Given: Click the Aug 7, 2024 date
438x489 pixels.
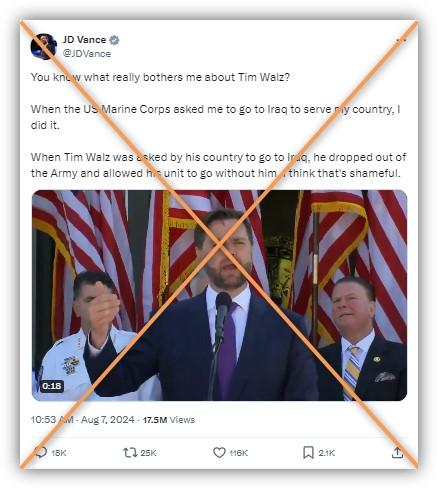Looking at the screenshot, I should 108,419.
